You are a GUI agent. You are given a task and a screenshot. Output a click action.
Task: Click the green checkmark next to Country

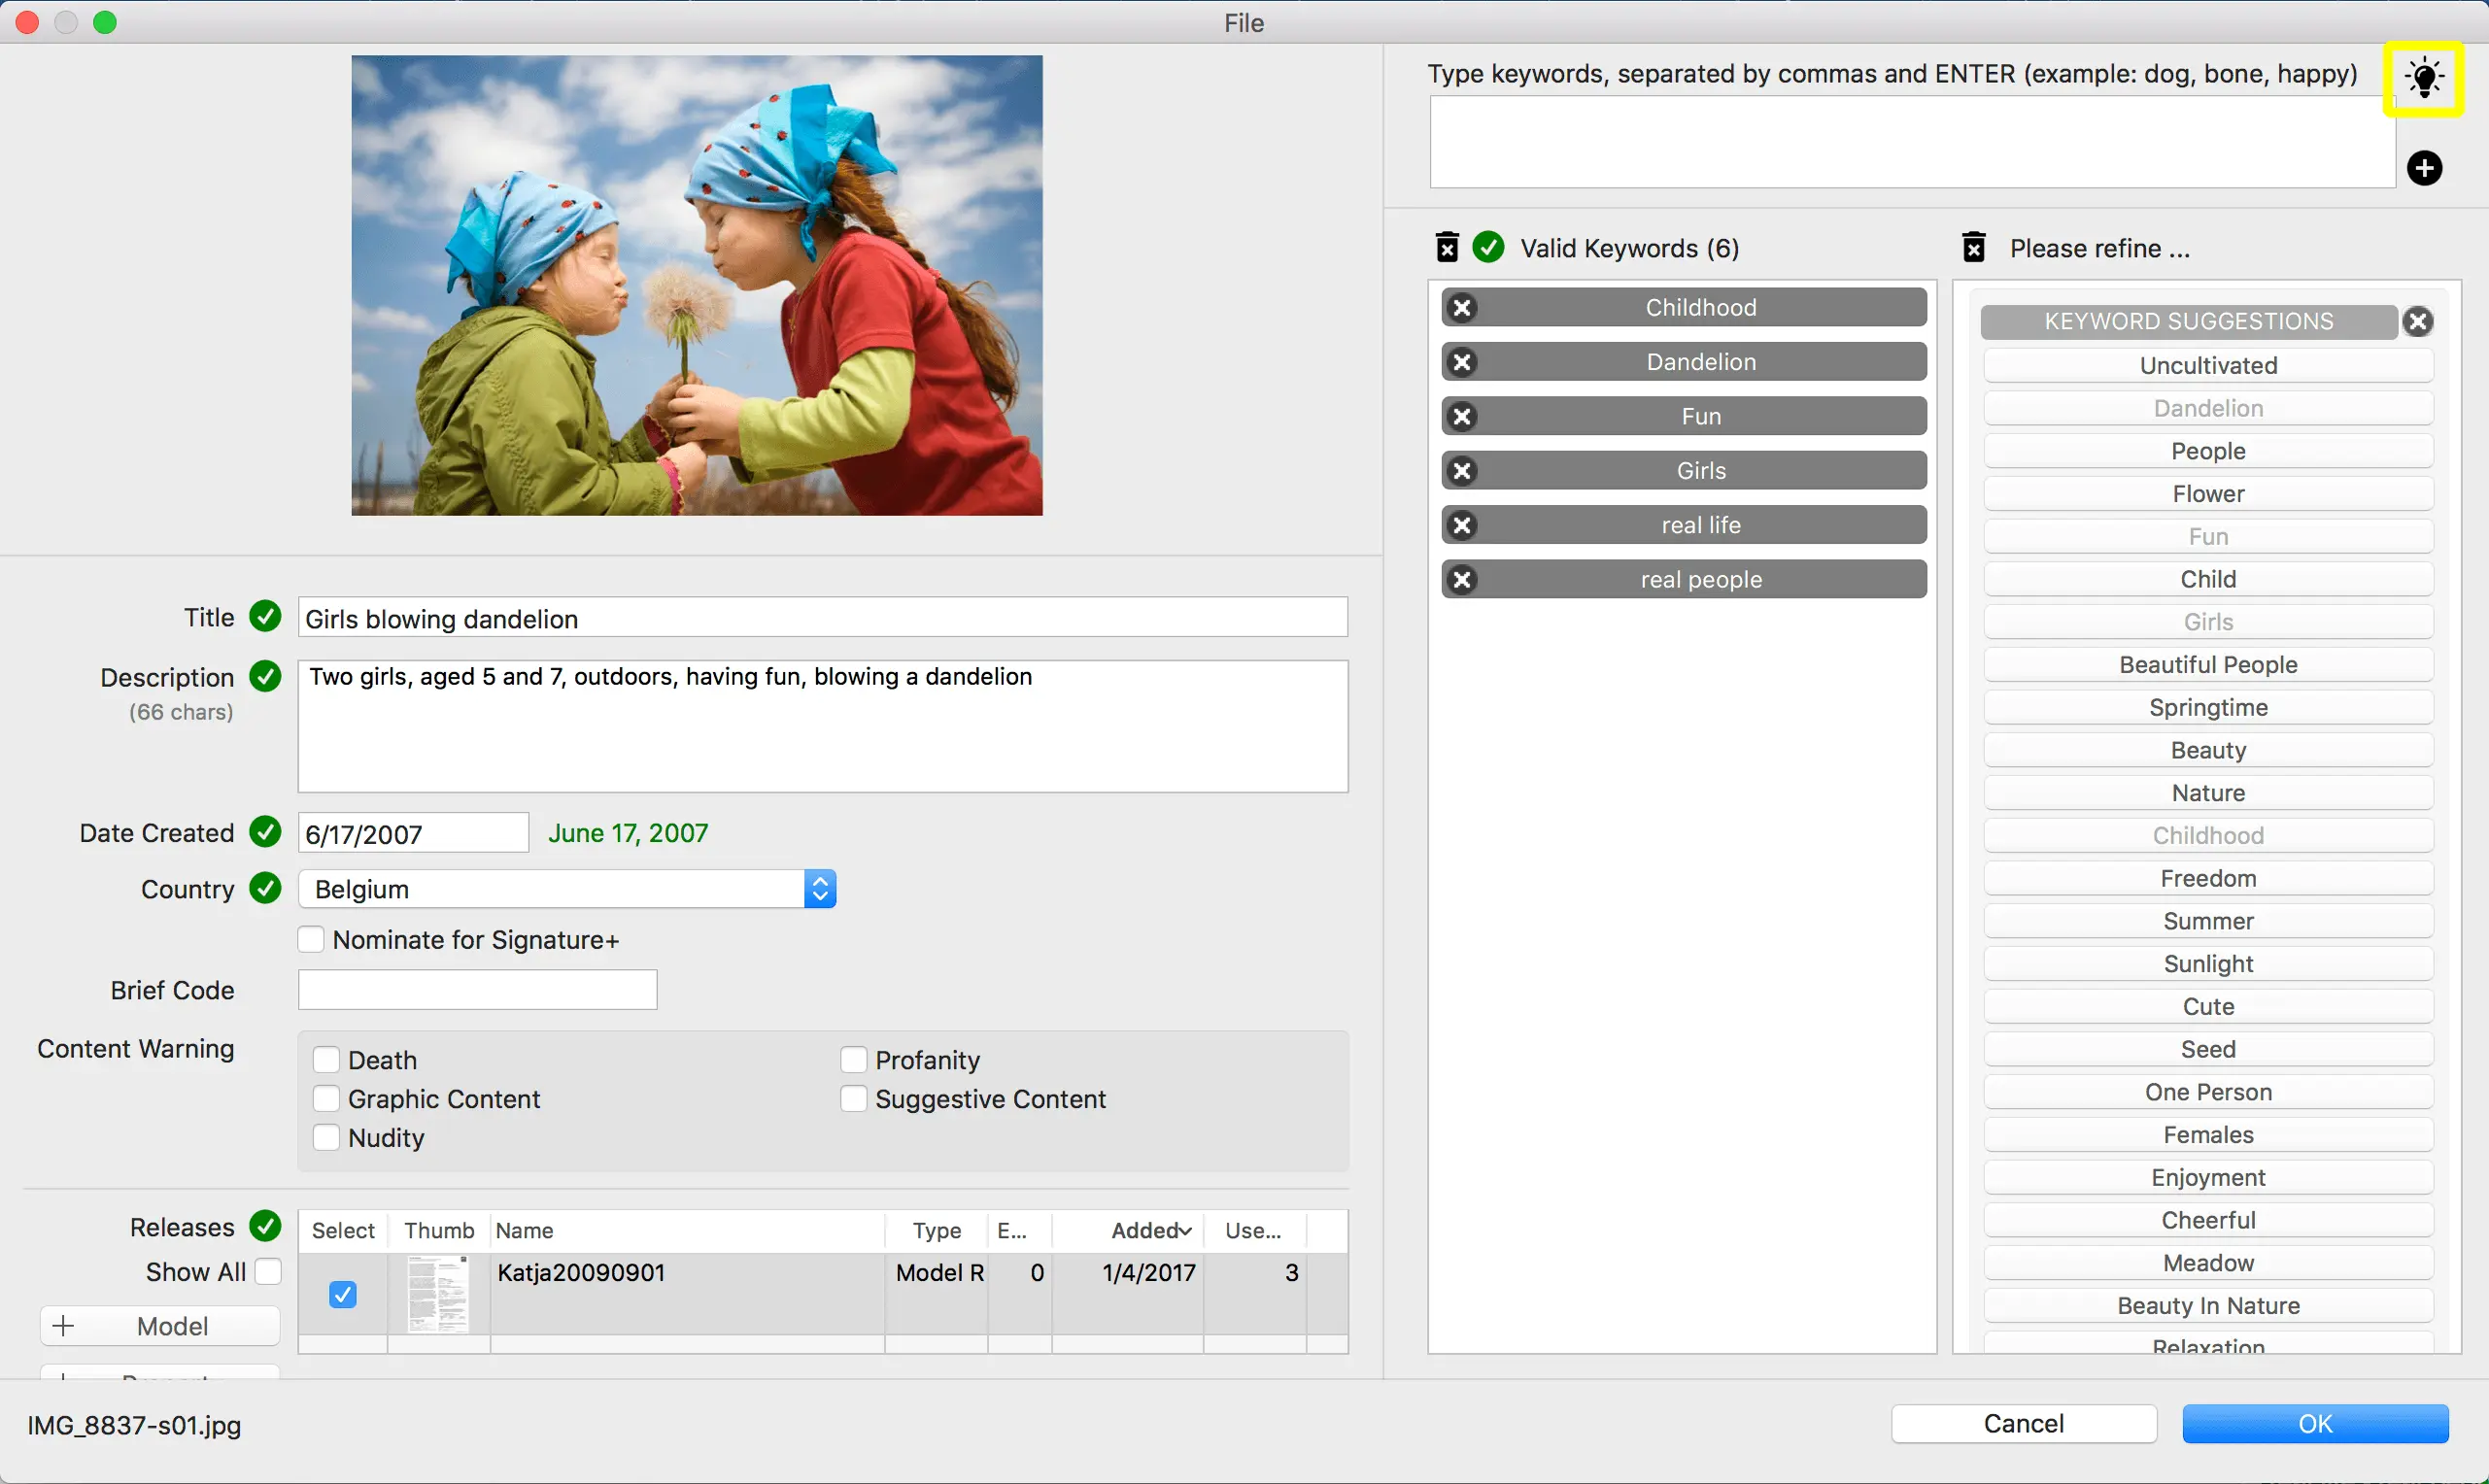265,887
